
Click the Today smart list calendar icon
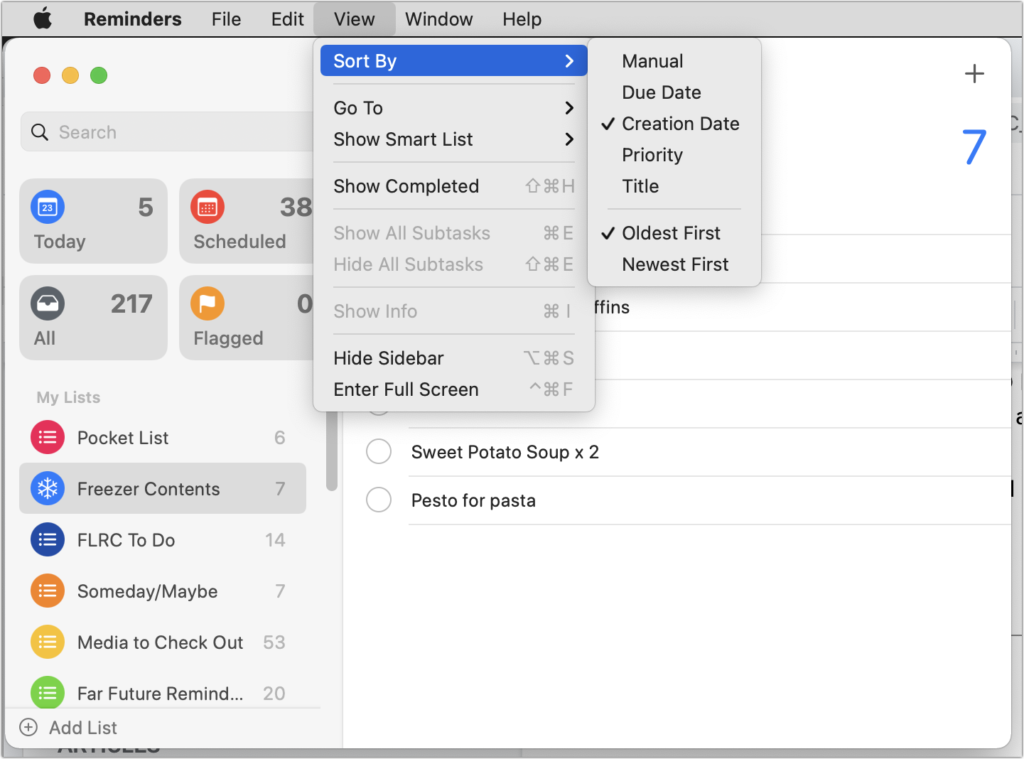47,208
